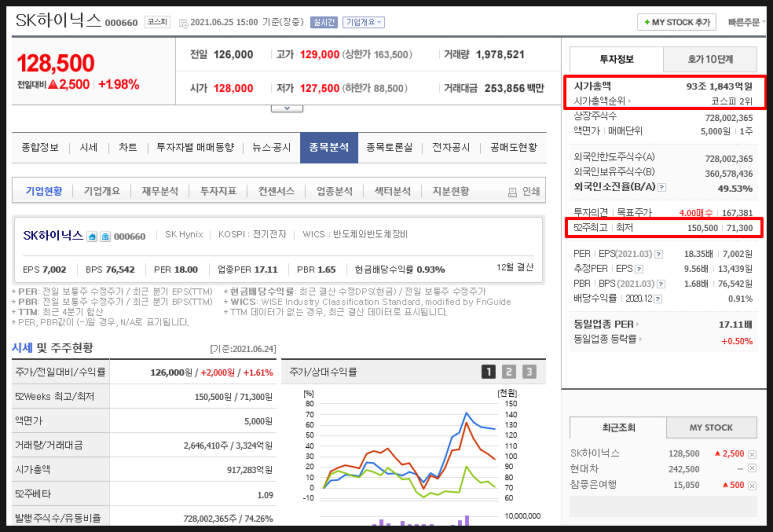Click the help icon beside 추정PER EPS
The width and height of the screenshot is (773, 532).
(x=639, y=269)
